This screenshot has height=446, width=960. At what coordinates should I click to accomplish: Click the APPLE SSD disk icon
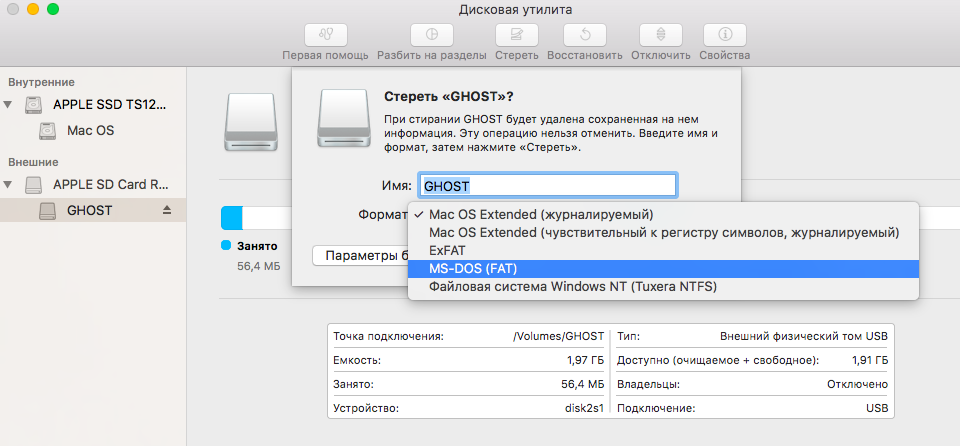34,104
